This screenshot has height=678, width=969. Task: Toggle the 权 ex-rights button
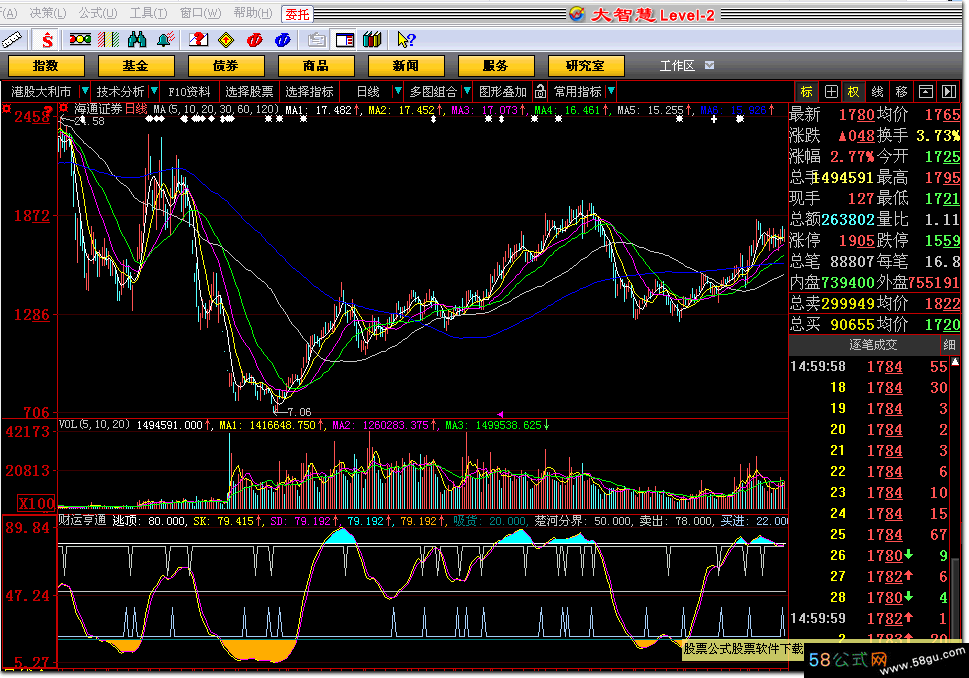(x=853, y=92)
